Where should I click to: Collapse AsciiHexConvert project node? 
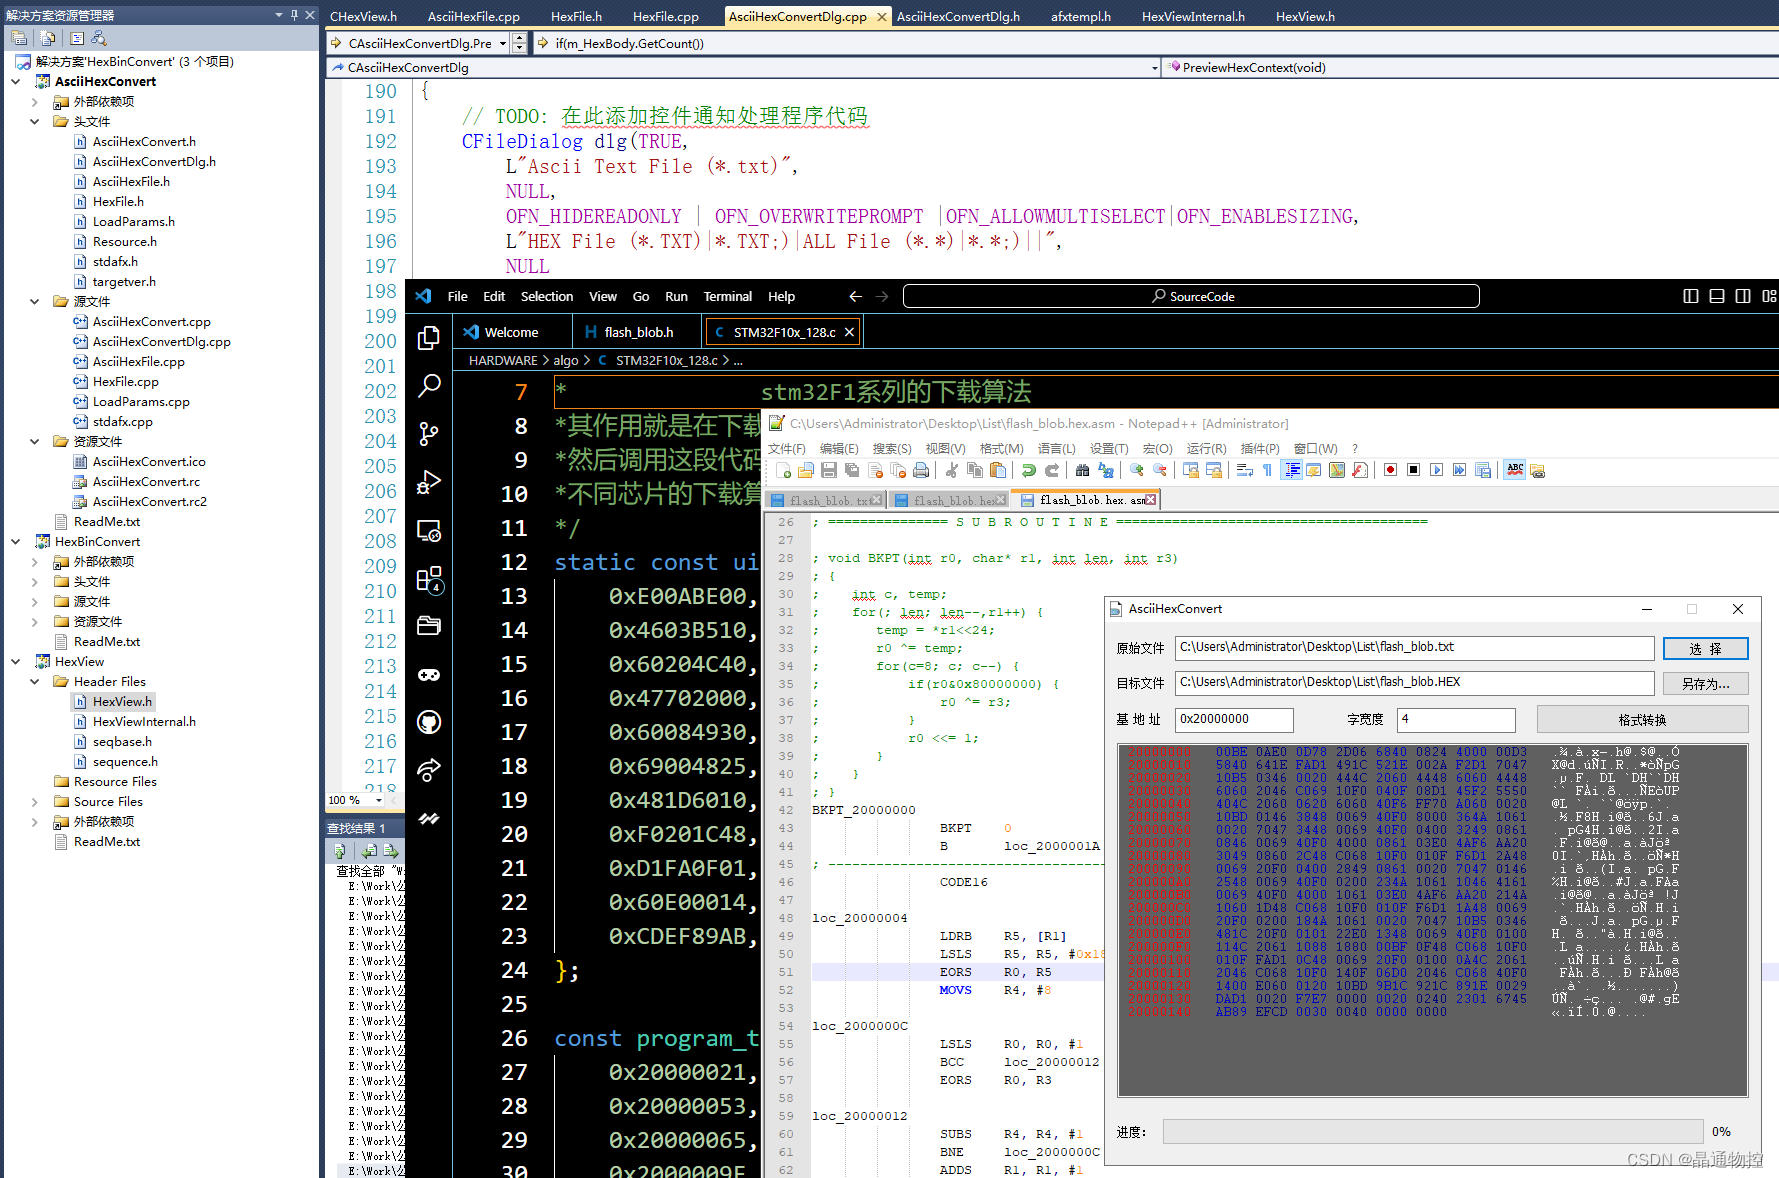coord(16,82)
